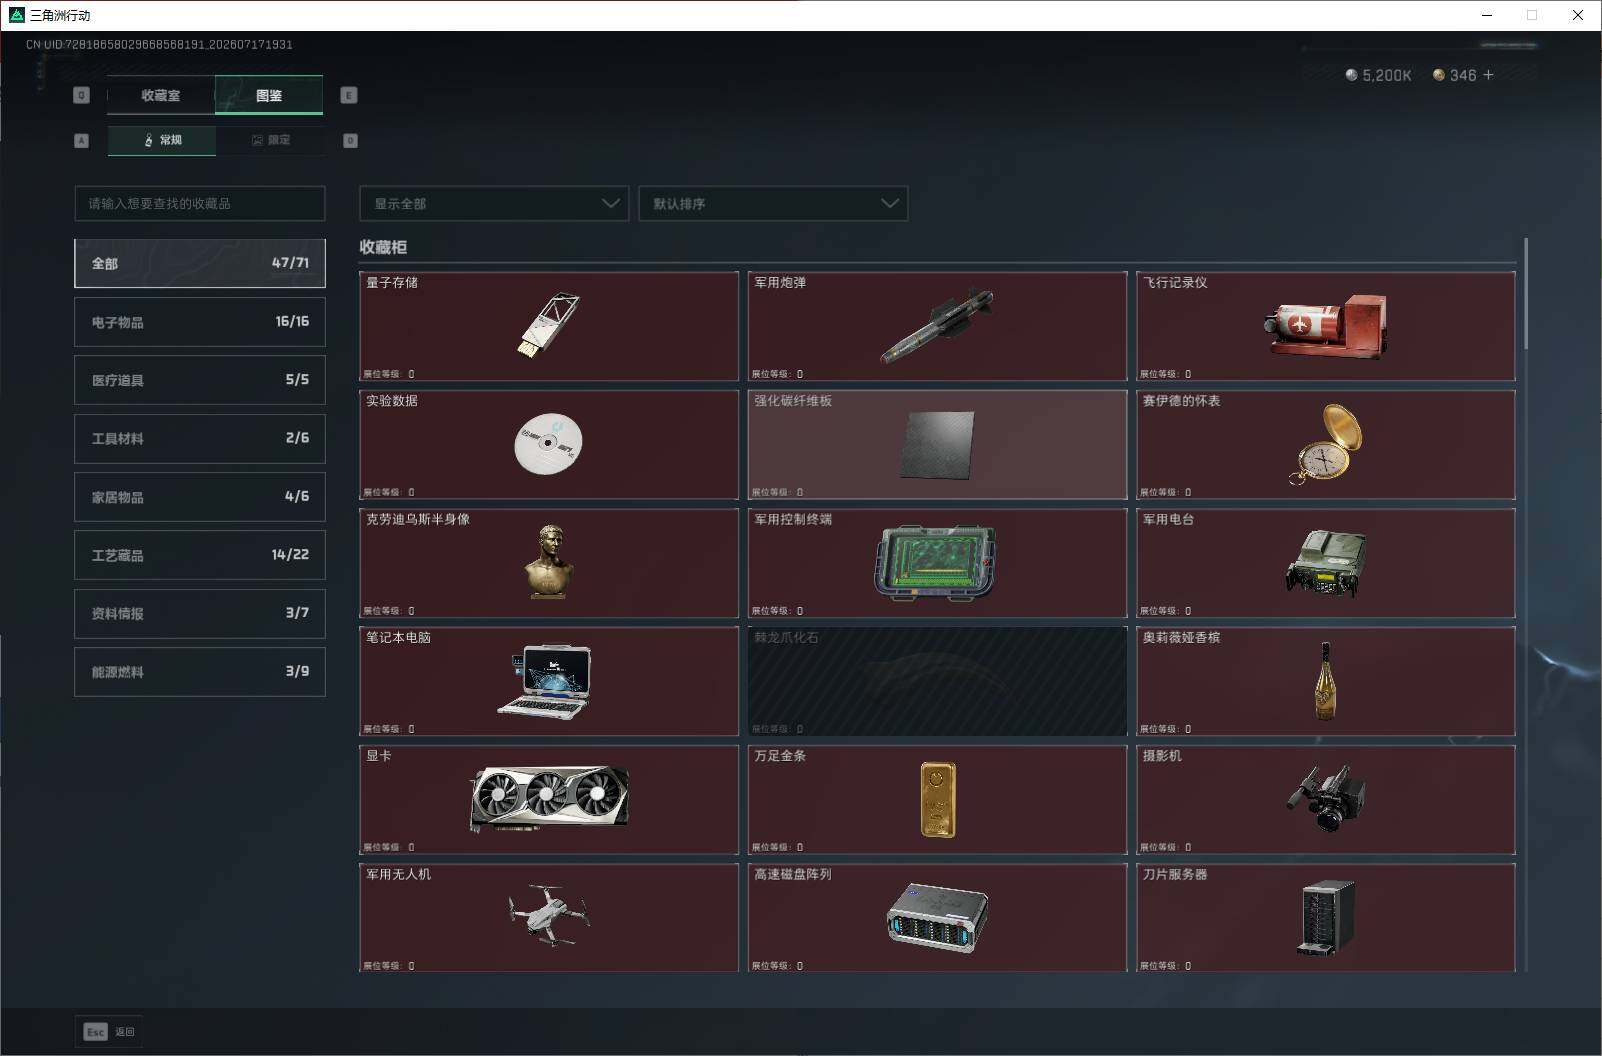The width and height of the screenshot is (1602, 1056).
Task: Select the 赛伊德的怀表 pocket watch
Action: pyautogui.click(x=1326, y=444)
